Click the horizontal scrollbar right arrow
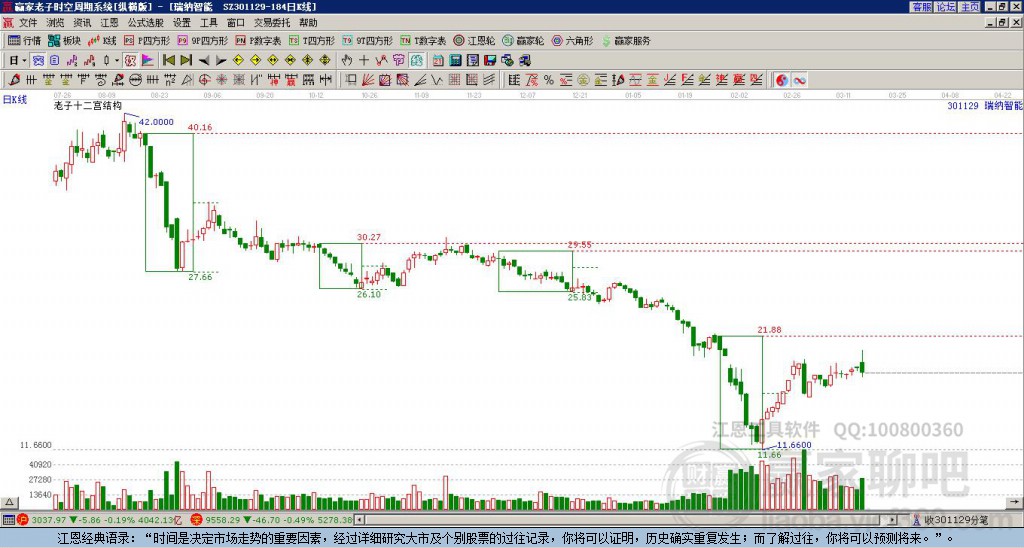Image resolution: width=1024 pixels, height=548 pixels. point(892,520)
